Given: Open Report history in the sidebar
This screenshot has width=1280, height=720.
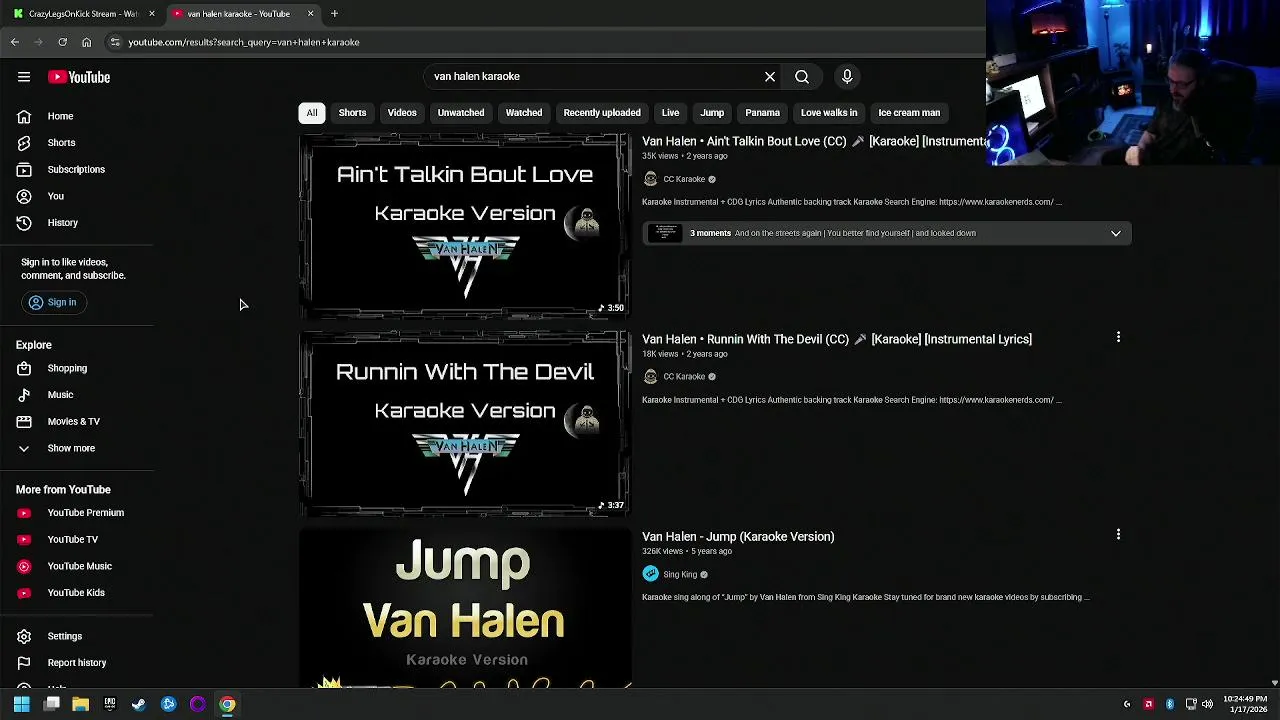Looking at the screenshot, I should click(x=77, y=663).
